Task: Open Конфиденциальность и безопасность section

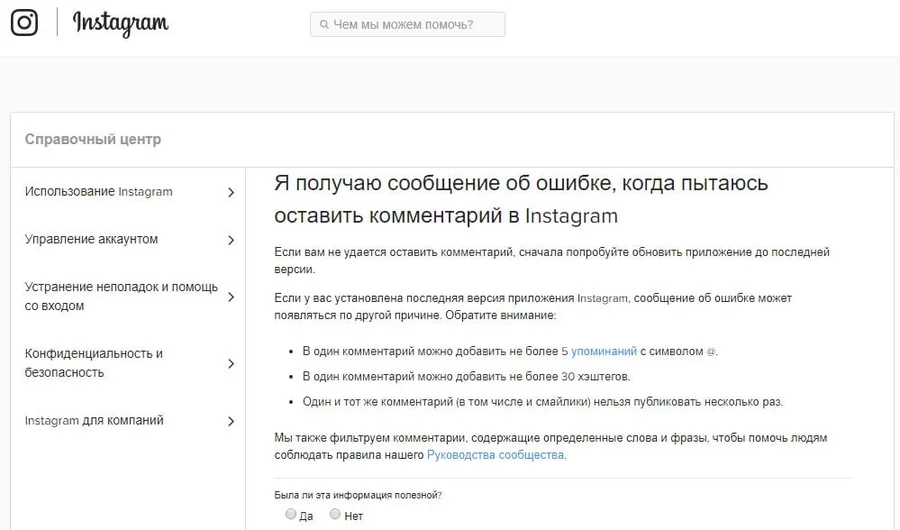Action: click(x=93, y=363)
